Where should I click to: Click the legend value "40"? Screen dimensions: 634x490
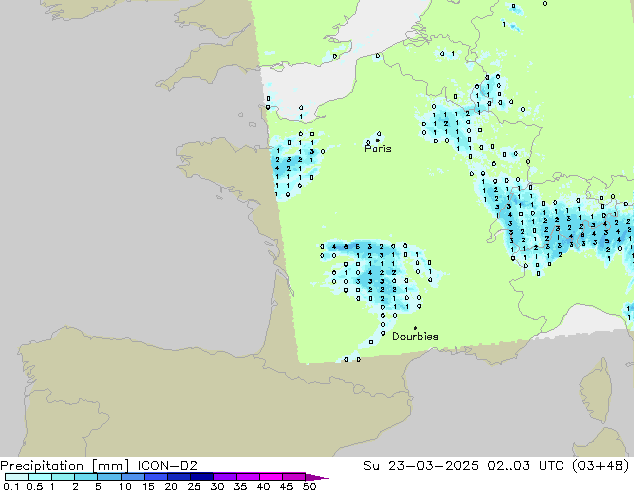pyautogui.click(x=263, y=486)
